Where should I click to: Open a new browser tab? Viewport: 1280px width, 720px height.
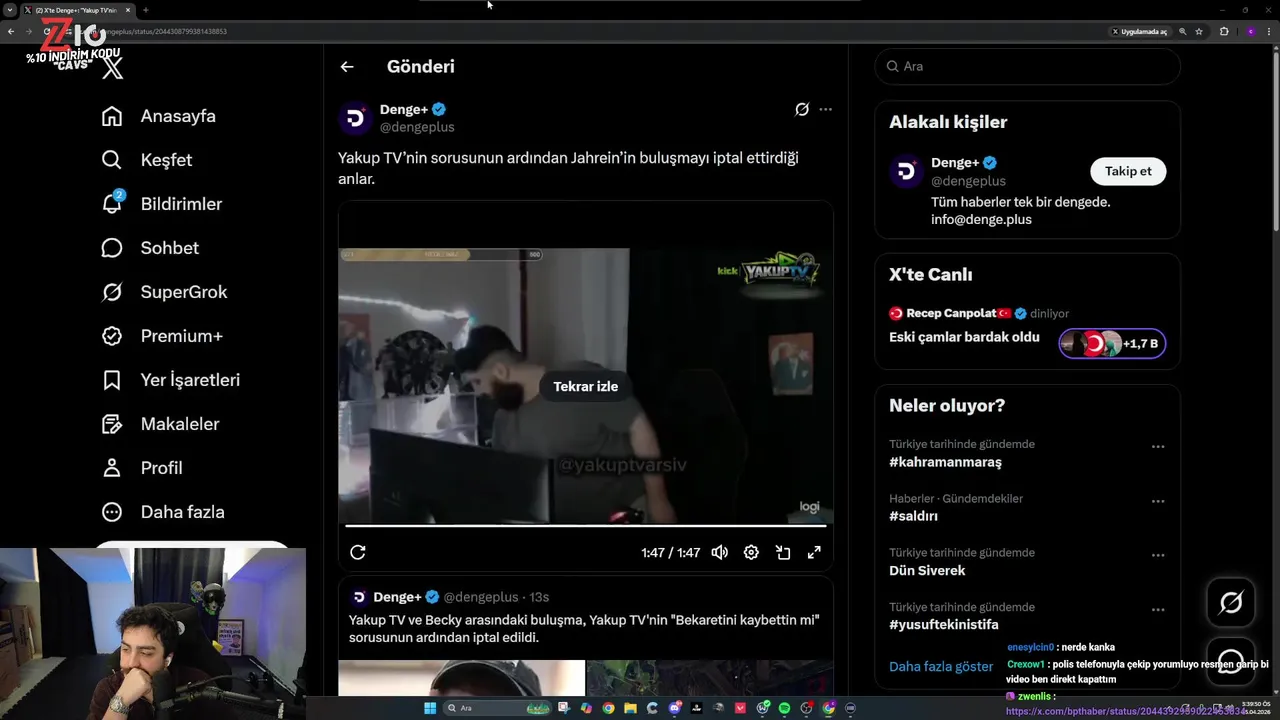pos(145,10)
